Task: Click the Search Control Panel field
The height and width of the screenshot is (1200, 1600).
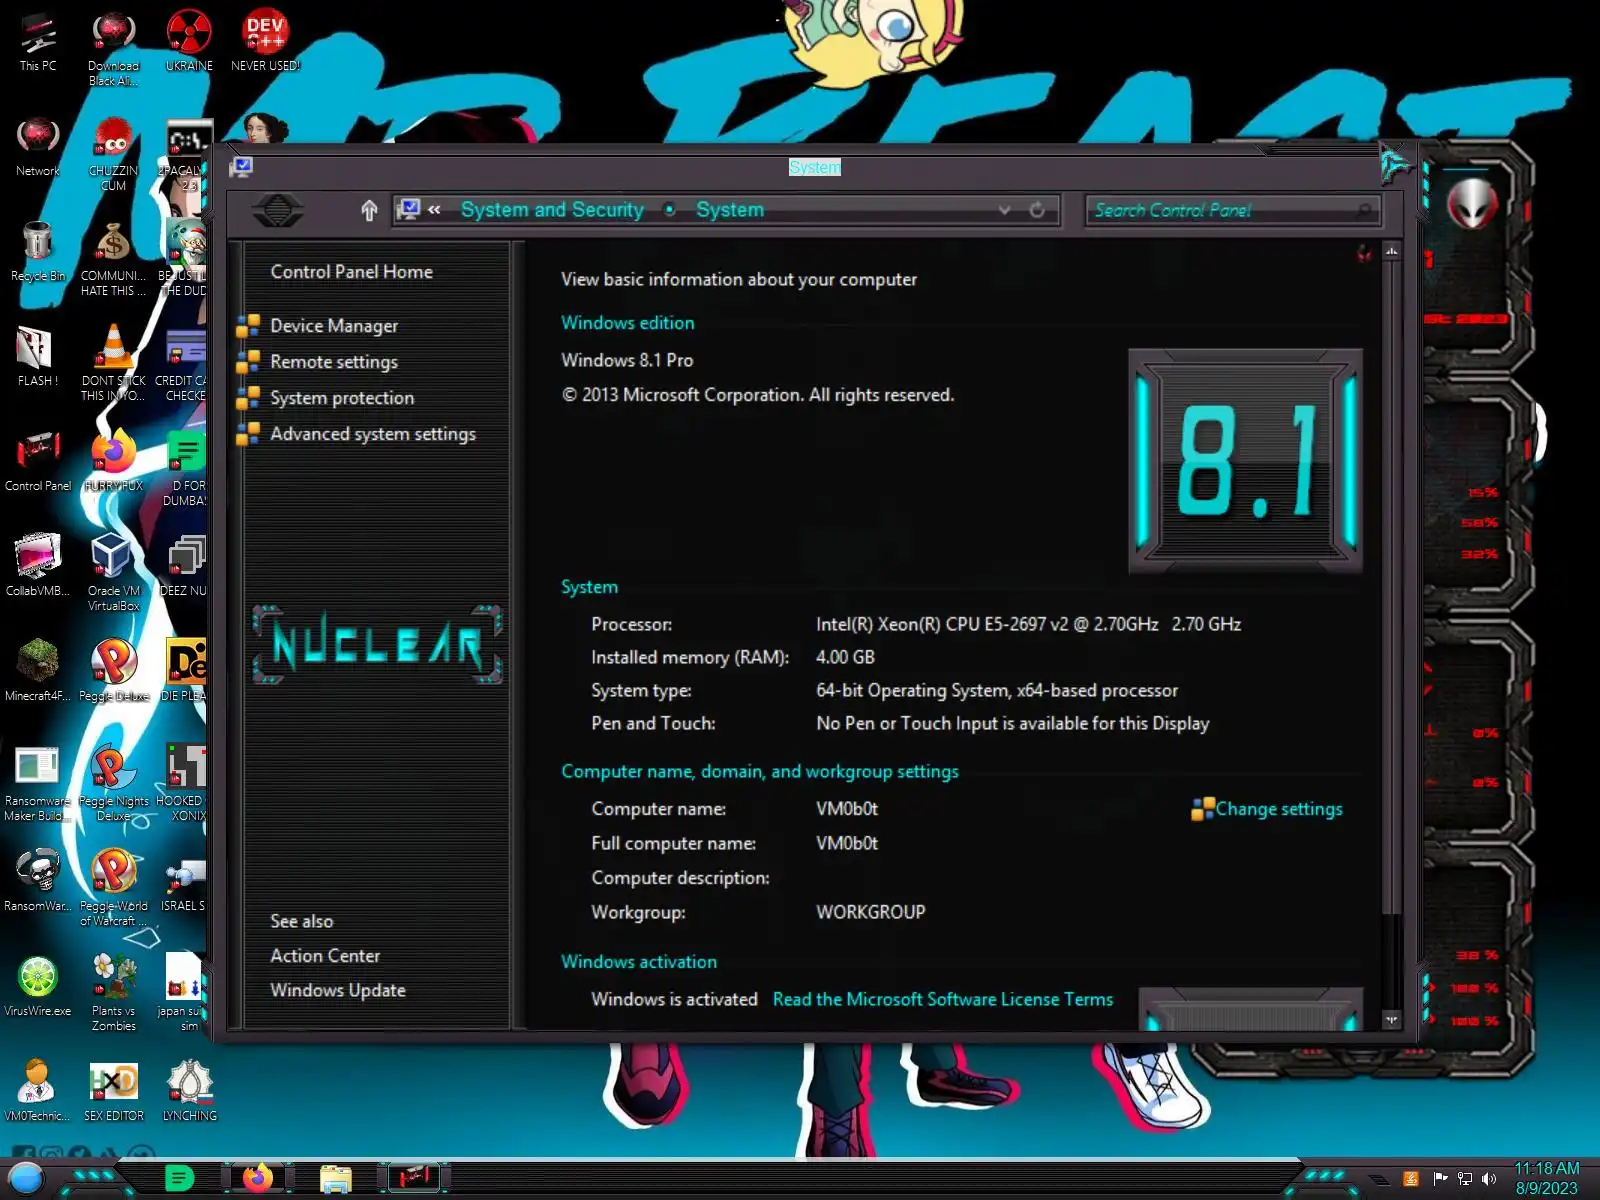Action: click(1232, 210)
